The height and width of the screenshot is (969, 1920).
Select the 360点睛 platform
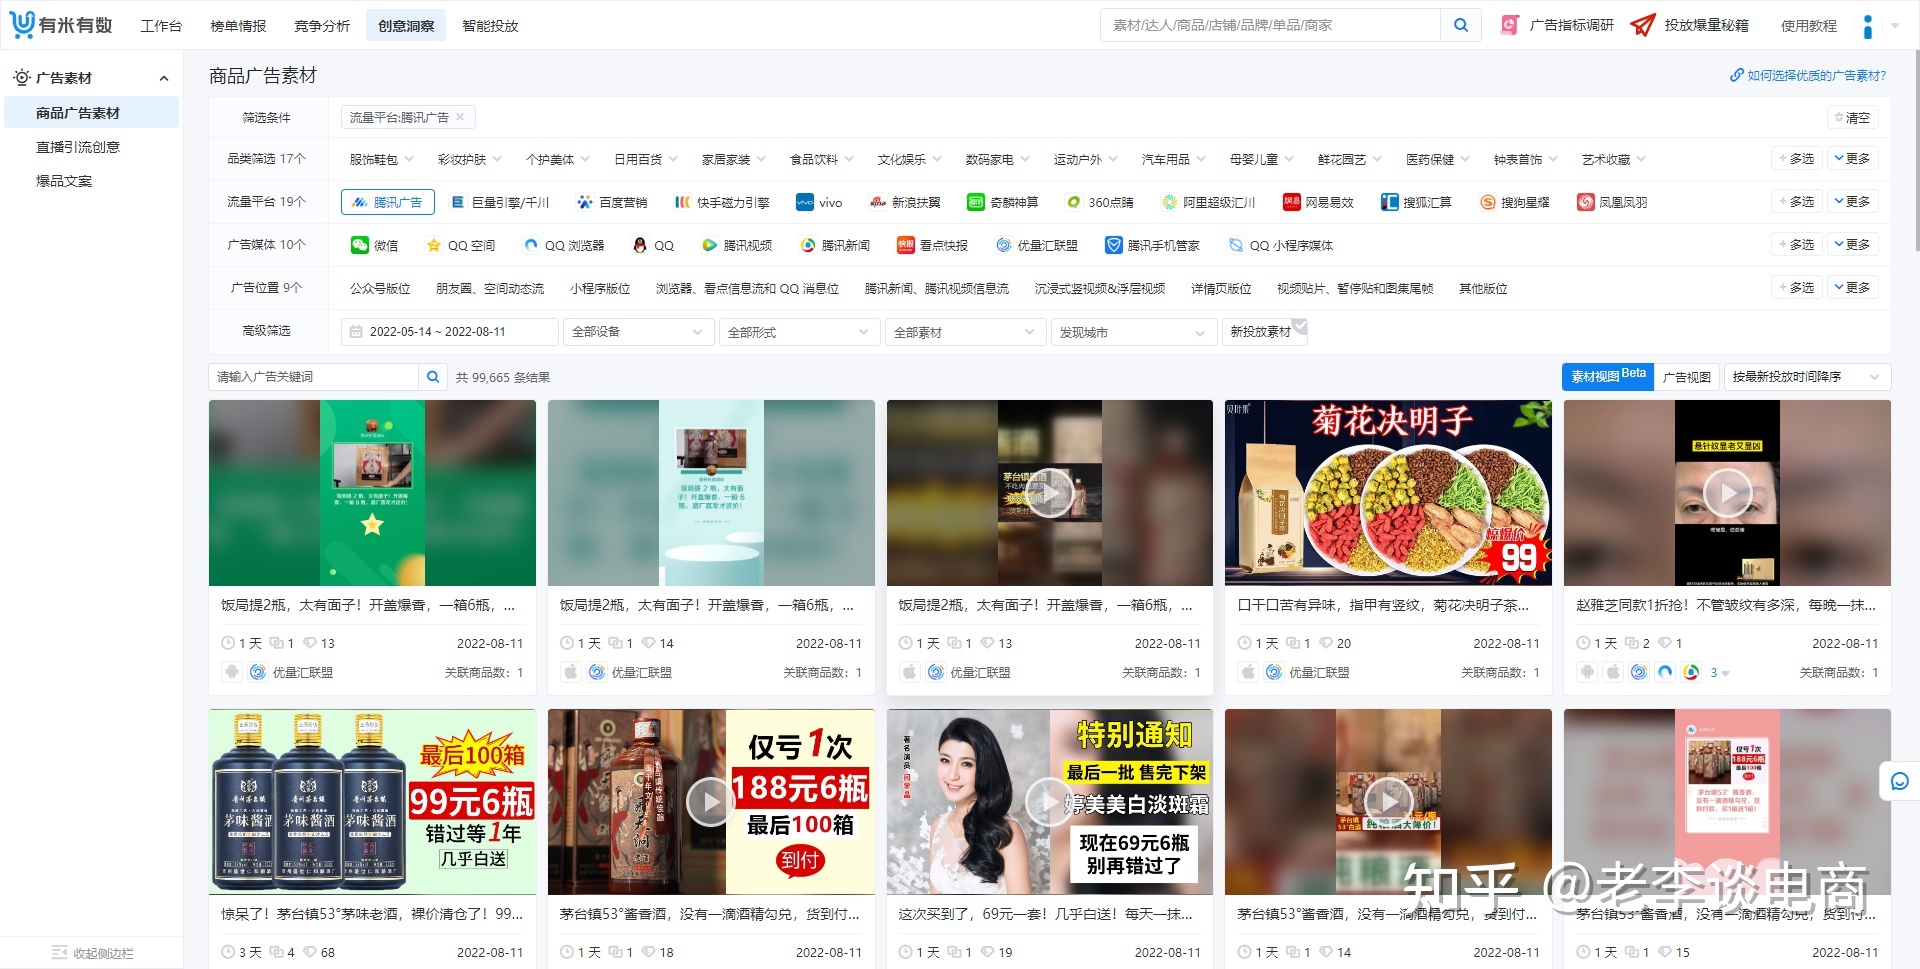[x=1100, y=202]
